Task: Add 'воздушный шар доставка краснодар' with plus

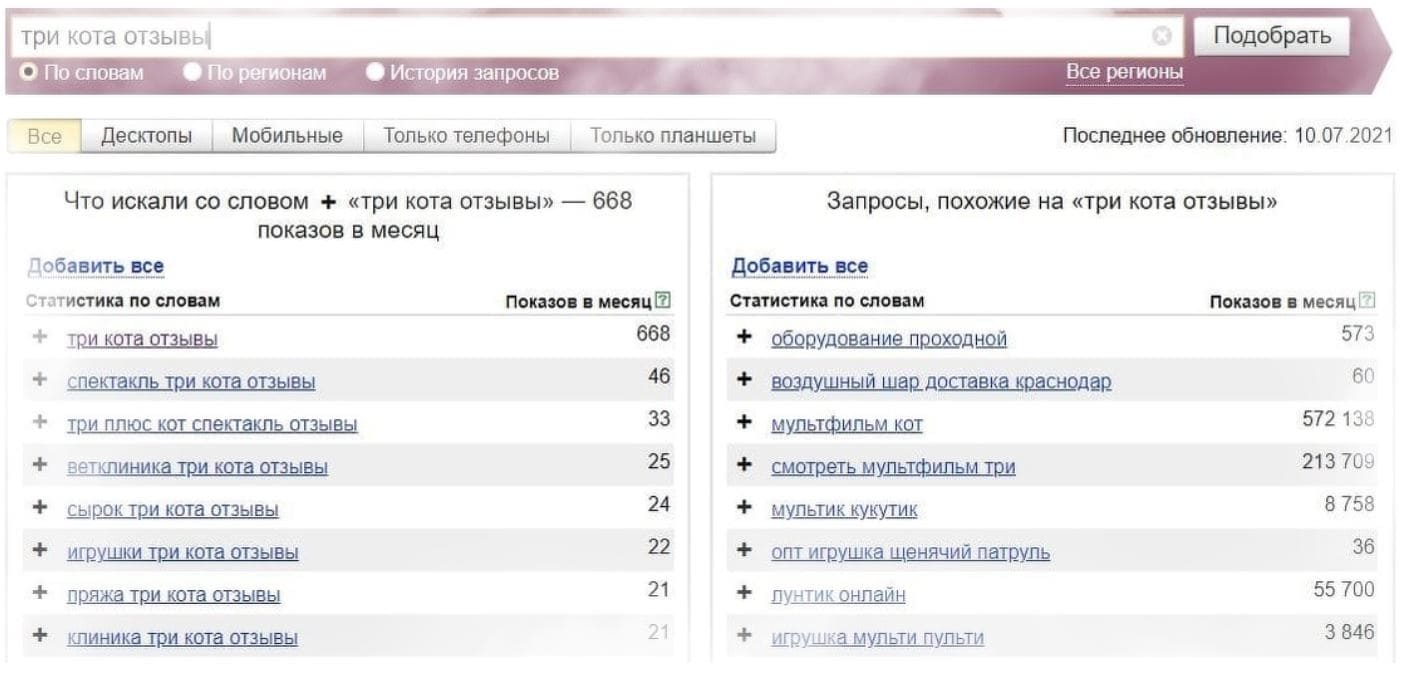Action: (x=743, y=381)
